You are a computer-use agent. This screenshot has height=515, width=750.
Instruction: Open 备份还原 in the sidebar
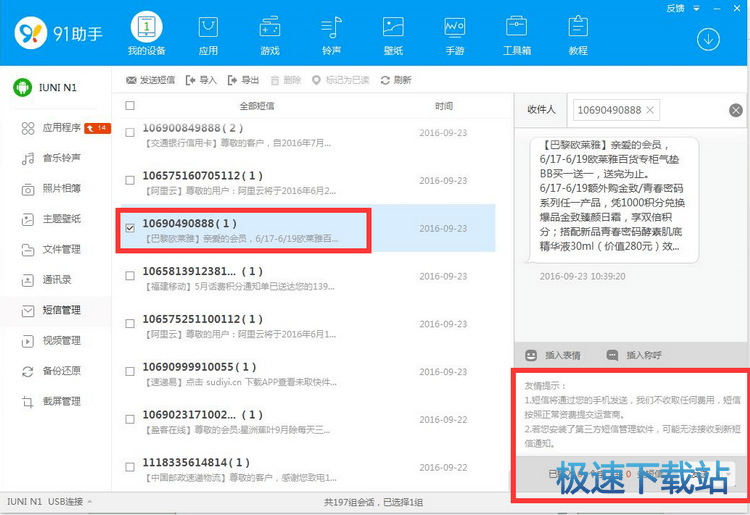pos(51,371)
